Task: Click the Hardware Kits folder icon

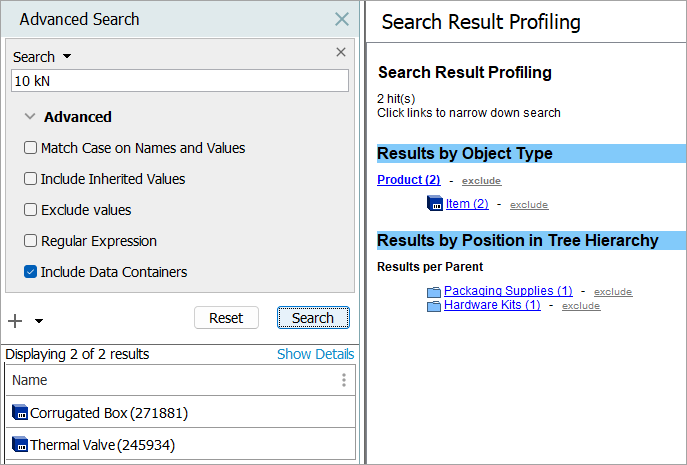Action: click(x=434, y=306)
